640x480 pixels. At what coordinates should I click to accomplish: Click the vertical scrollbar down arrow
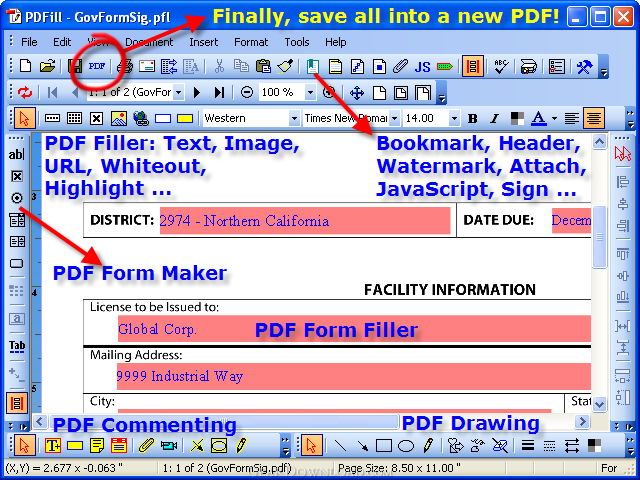tap(599, 404)
